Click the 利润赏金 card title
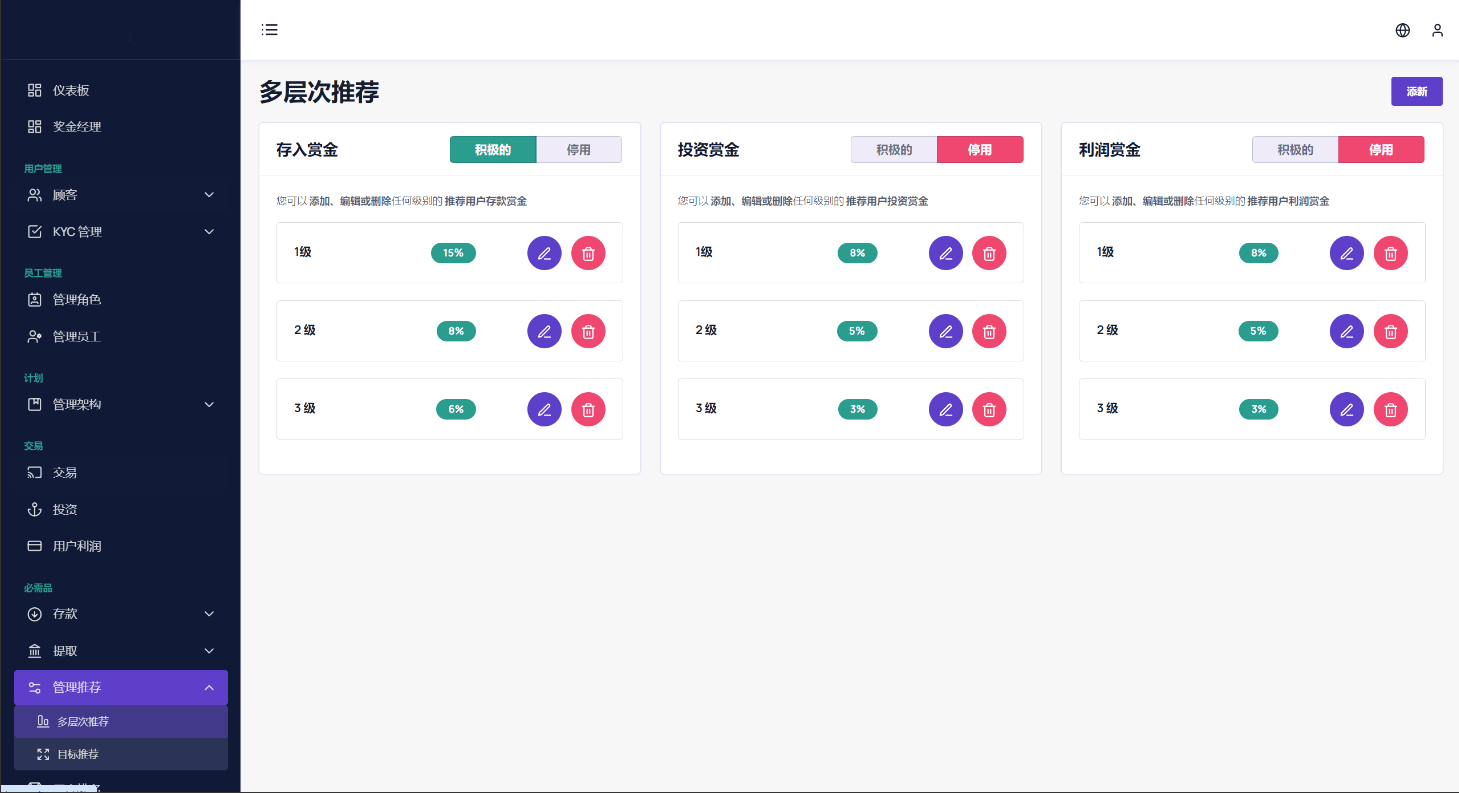Viewport: 1459px width, 793px height. (1110, 150)
